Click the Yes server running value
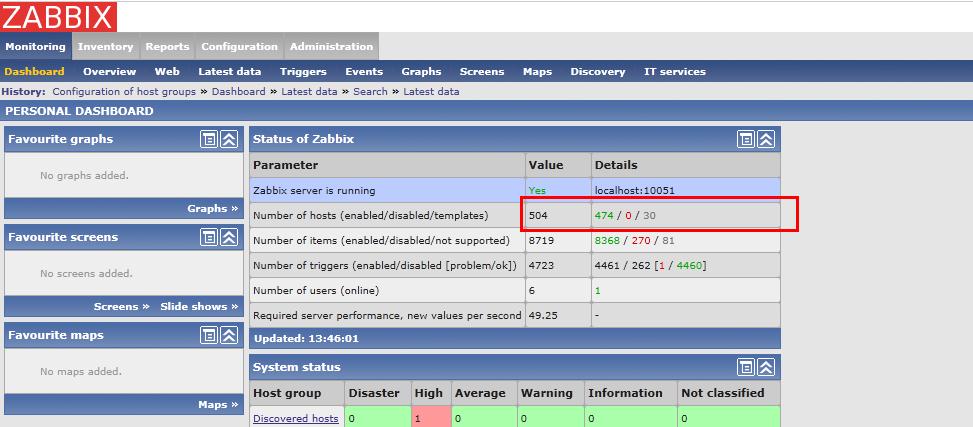Viewport: 973px width, 427px height. tap(537, 191)
